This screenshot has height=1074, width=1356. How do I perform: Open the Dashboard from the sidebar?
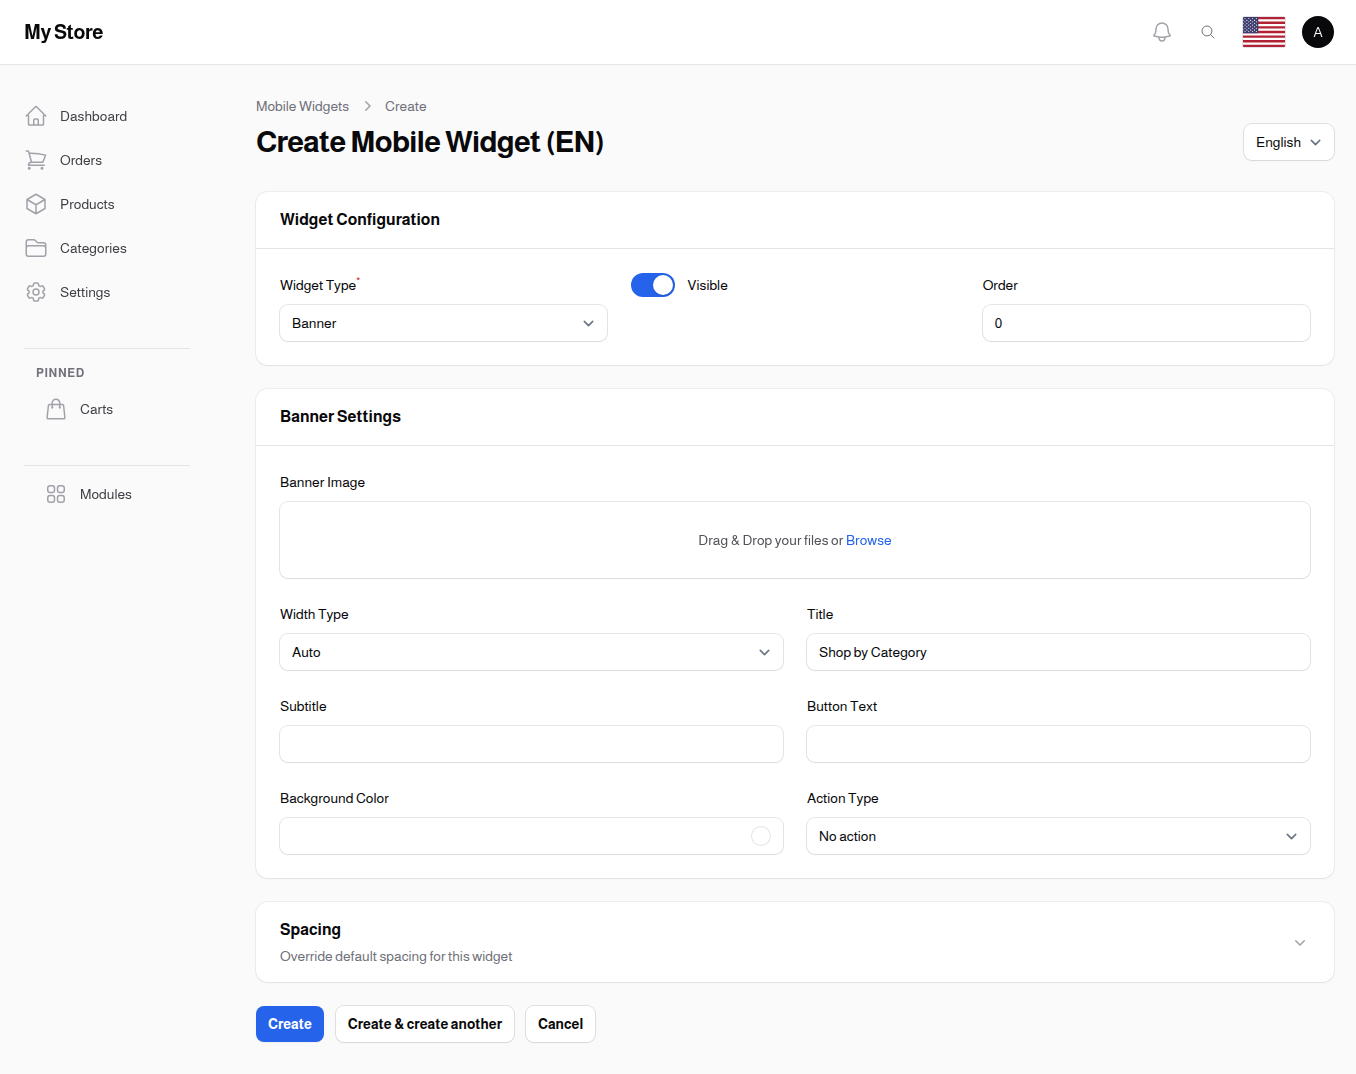pyautogui.click(x=92, y=116)
